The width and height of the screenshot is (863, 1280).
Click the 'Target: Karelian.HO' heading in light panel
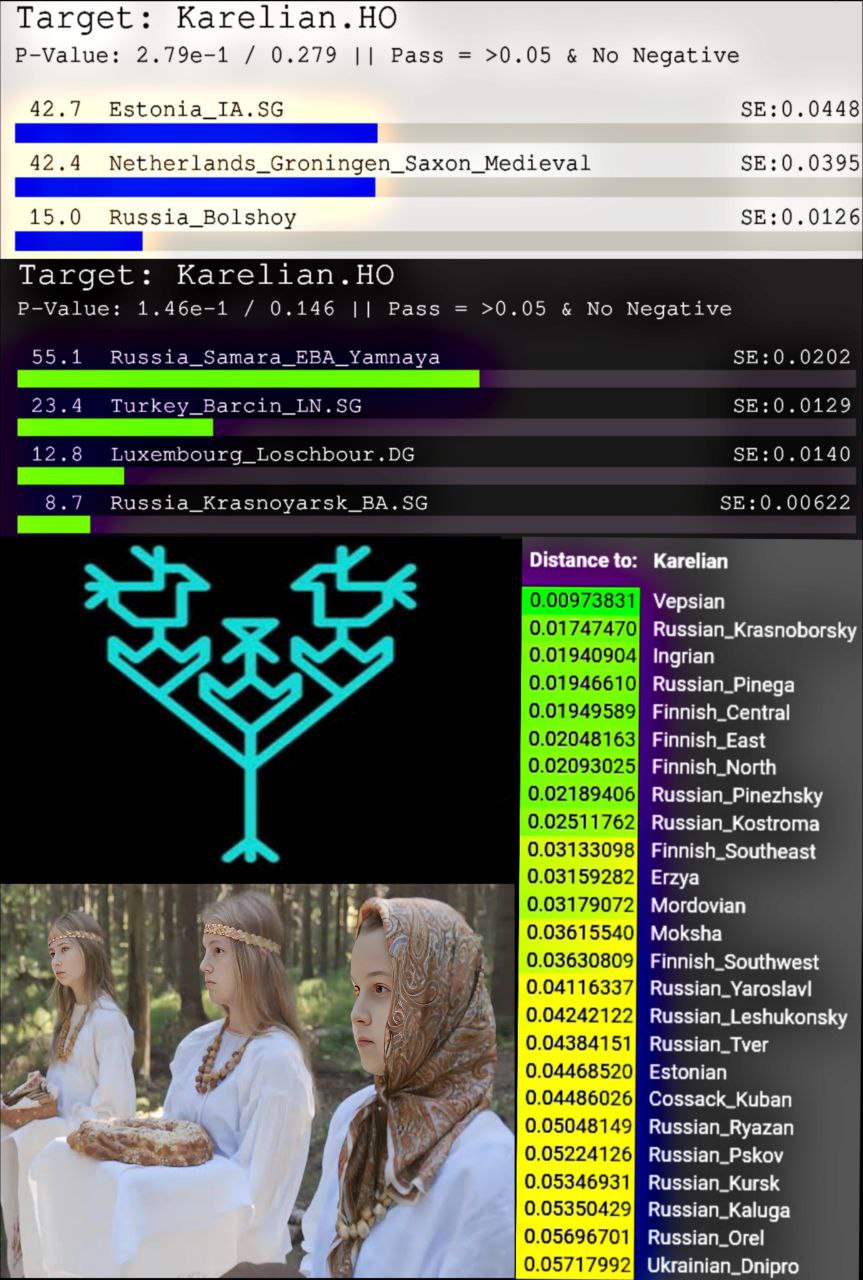(x=207, y=18)
